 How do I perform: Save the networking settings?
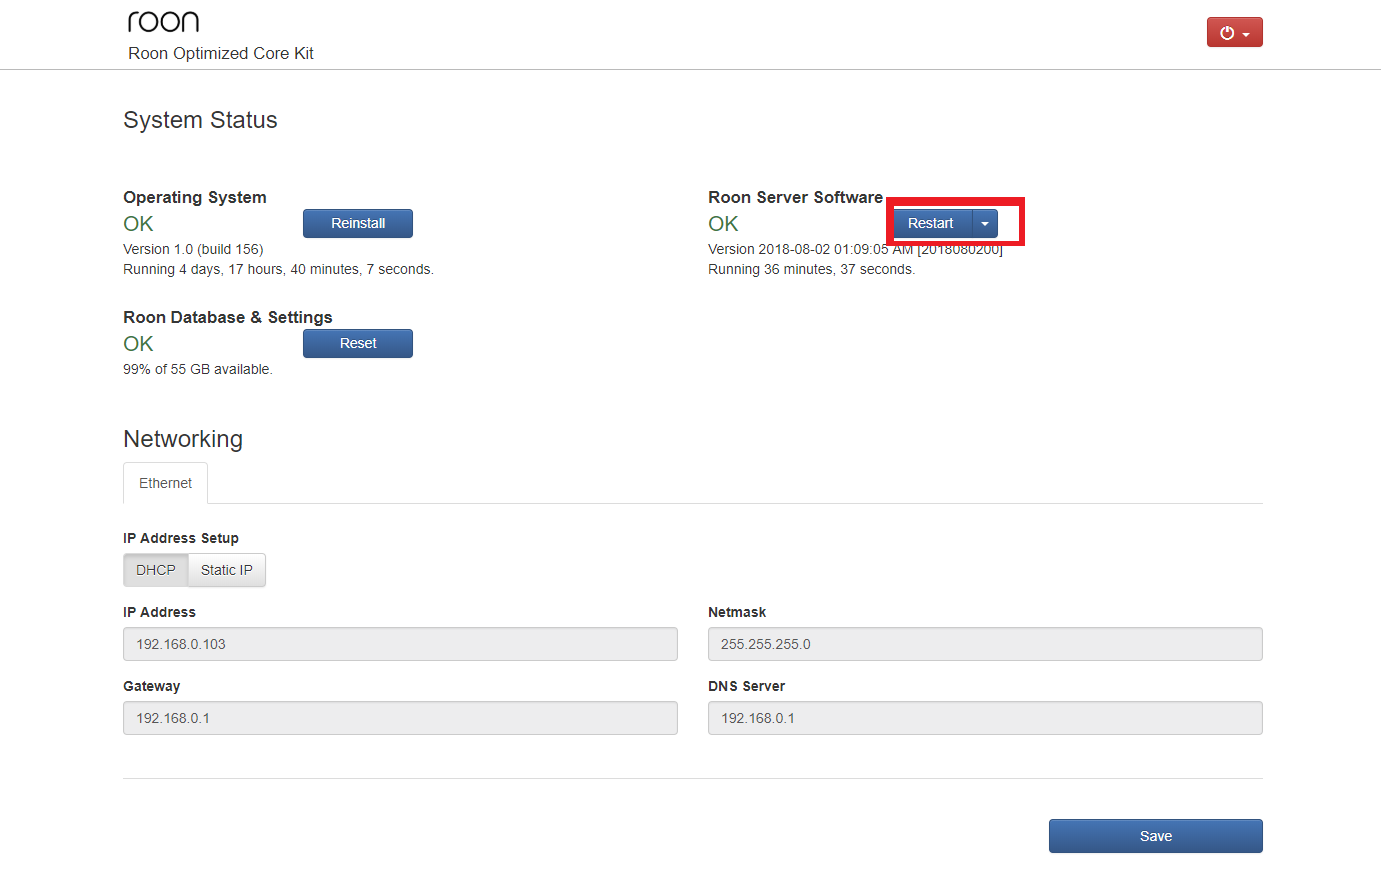tap(1156, 836)
